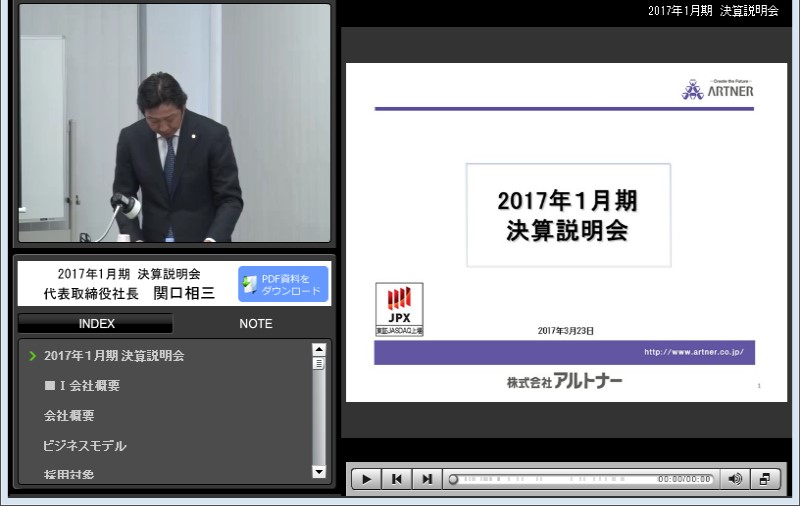Click the 00:00/00:00 time display
800x506 pixels.
tap(684, 479)
